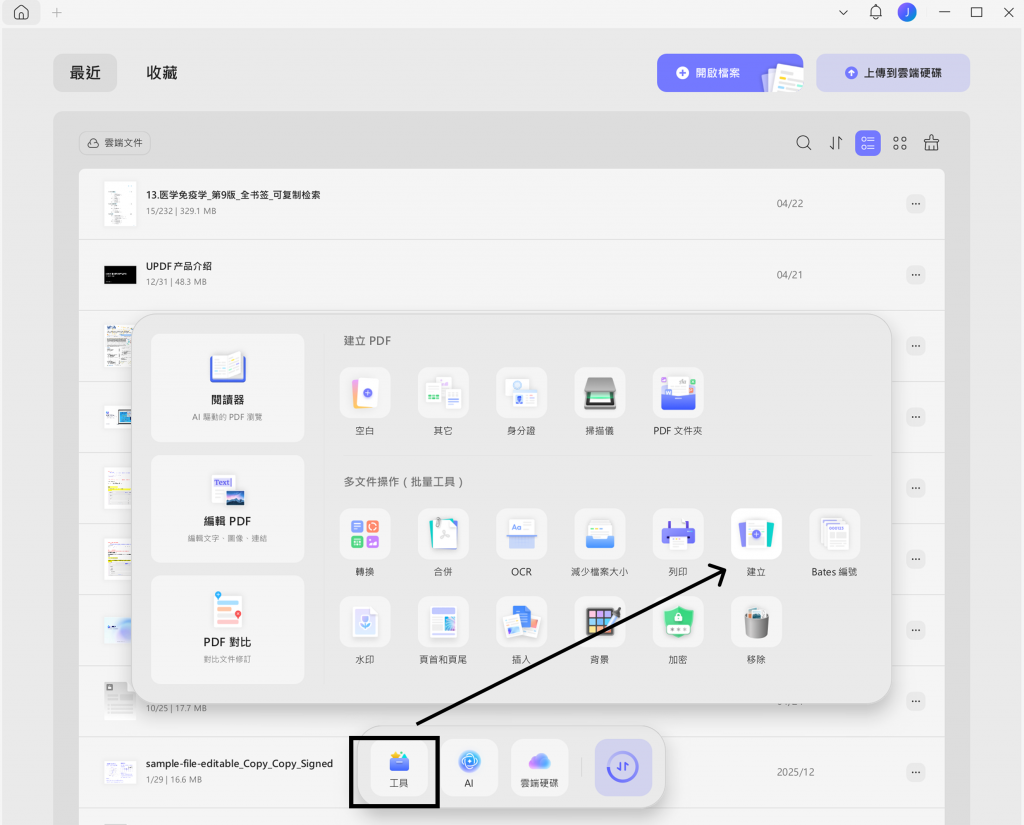The width and height of the screenshot is (1024, 825).
Task: Open the 掃描儀 scanner tool
Action: pos(600,393)
